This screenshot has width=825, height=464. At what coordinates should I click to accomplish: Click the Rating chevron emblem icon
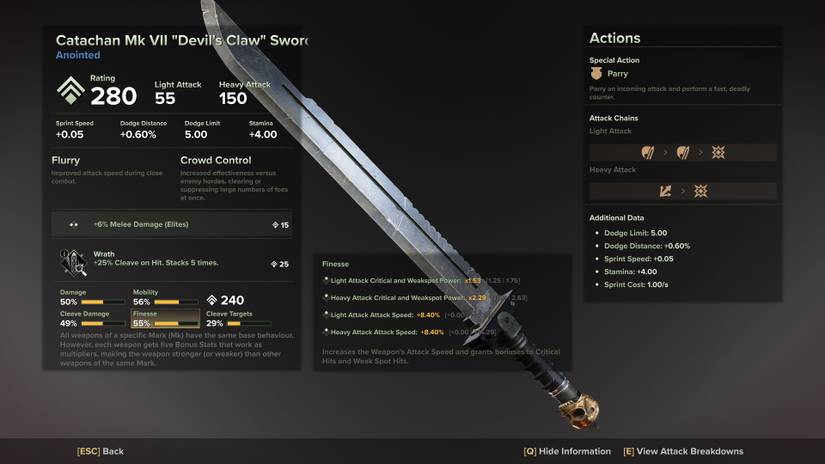(x=71, y=90)
